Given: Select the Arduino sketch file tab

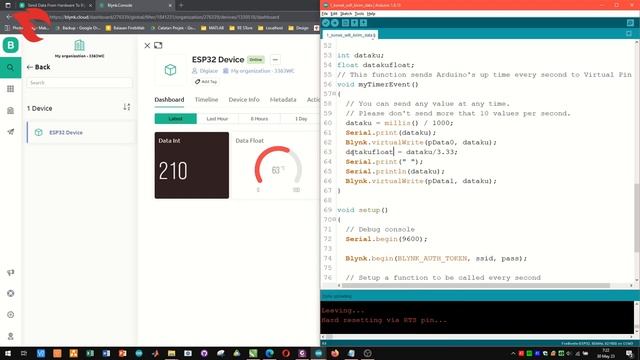Looking at the screenshot, I should 350,35.
